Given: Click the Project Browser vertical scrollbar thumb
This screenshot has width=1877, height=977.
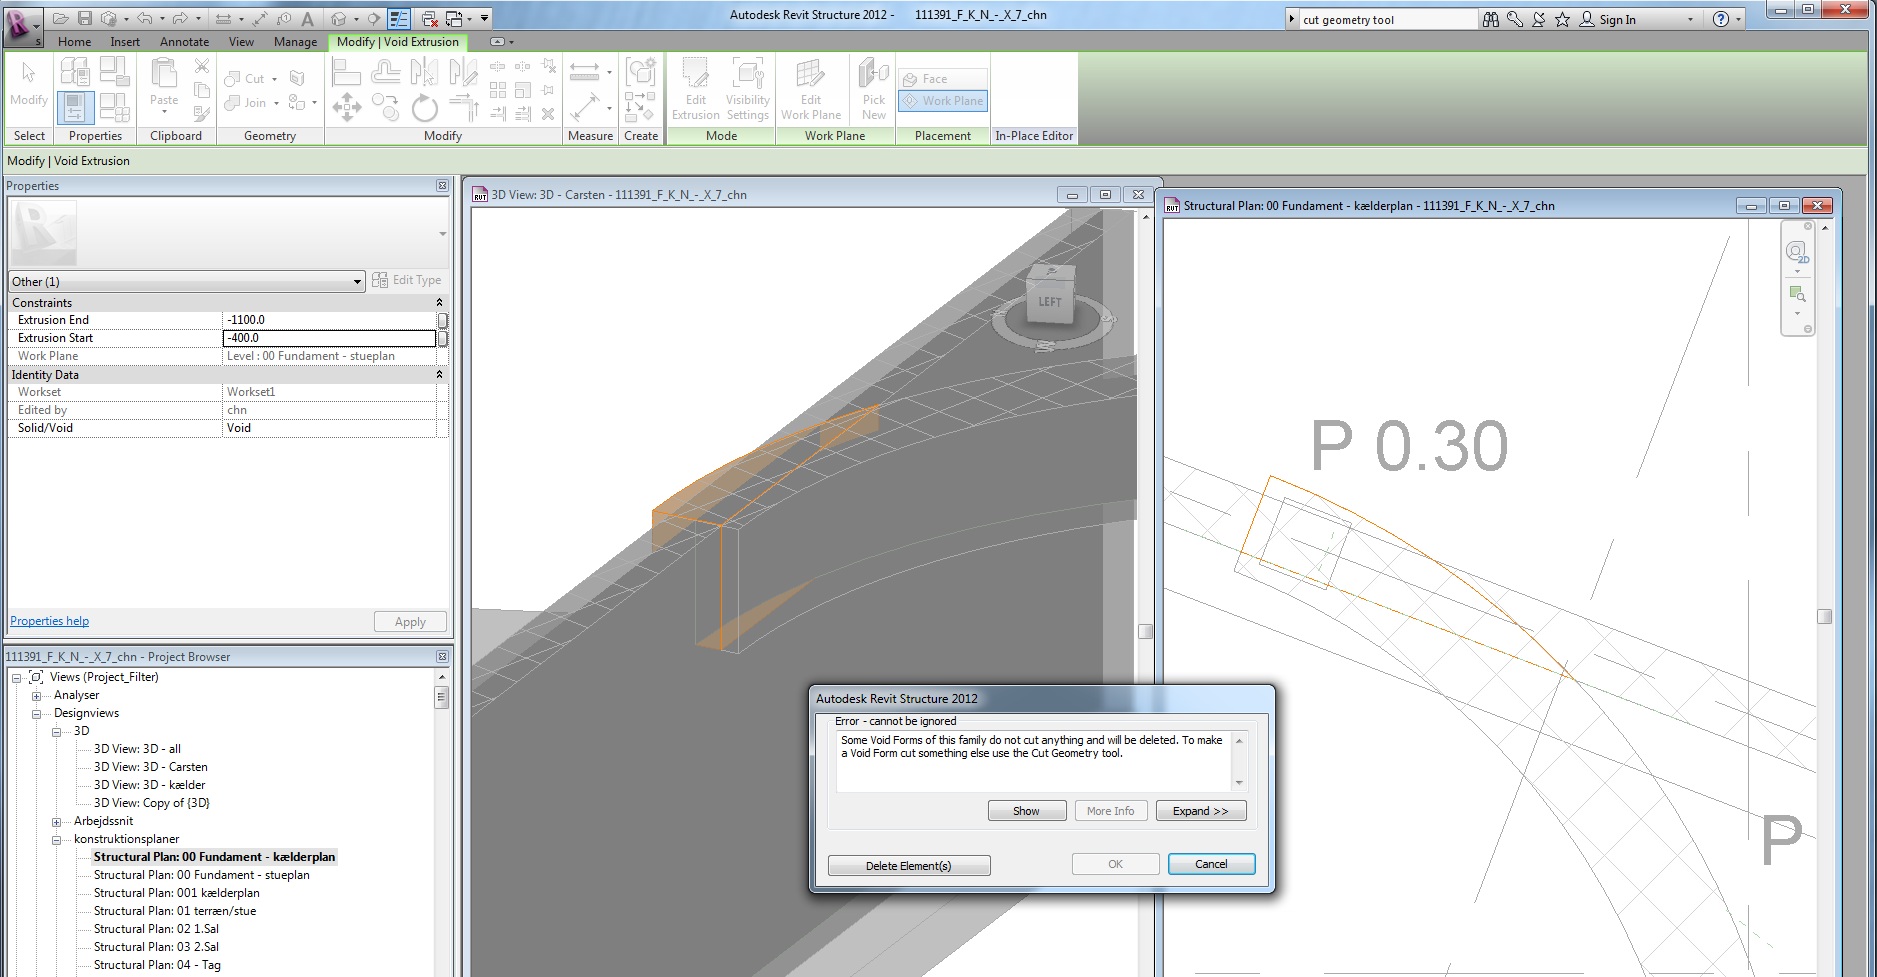Looking at the screenshot, I should (442, 697).
